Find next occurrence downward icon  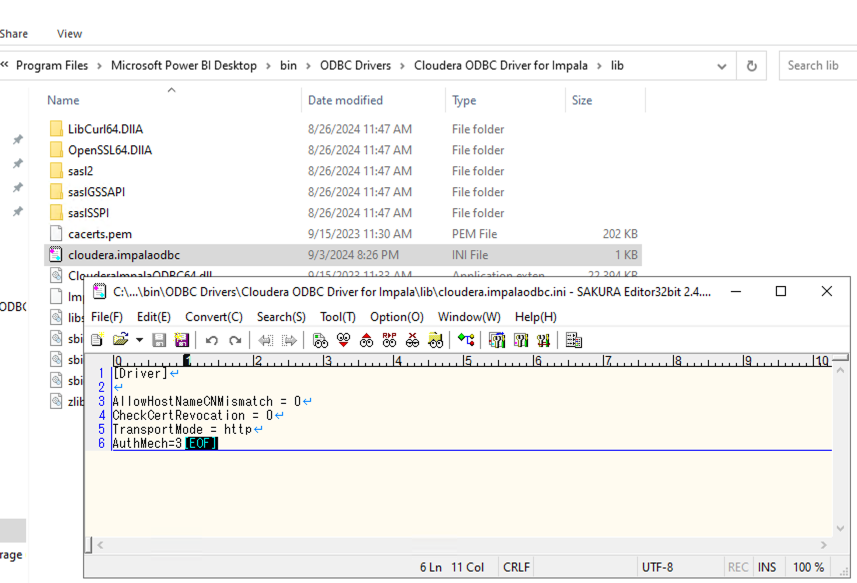(x=343, y=340)
